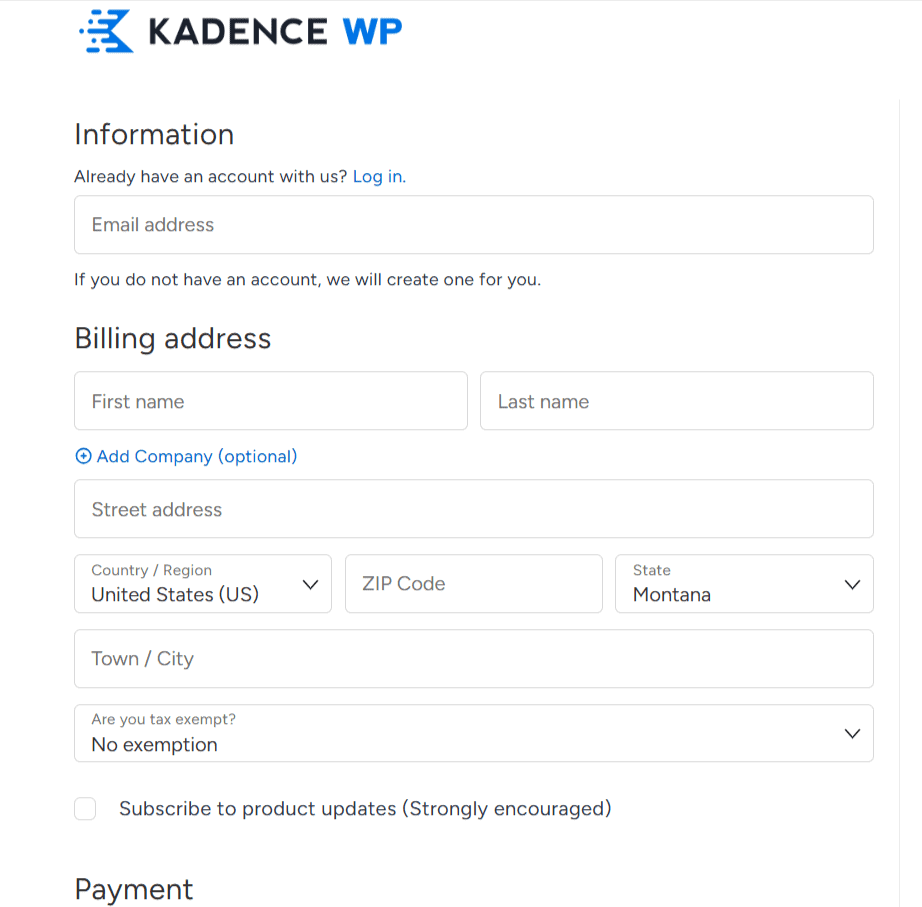Focus the Street address field
The image size is (922, 907).
pyautogui.click(x=474, y=509)
